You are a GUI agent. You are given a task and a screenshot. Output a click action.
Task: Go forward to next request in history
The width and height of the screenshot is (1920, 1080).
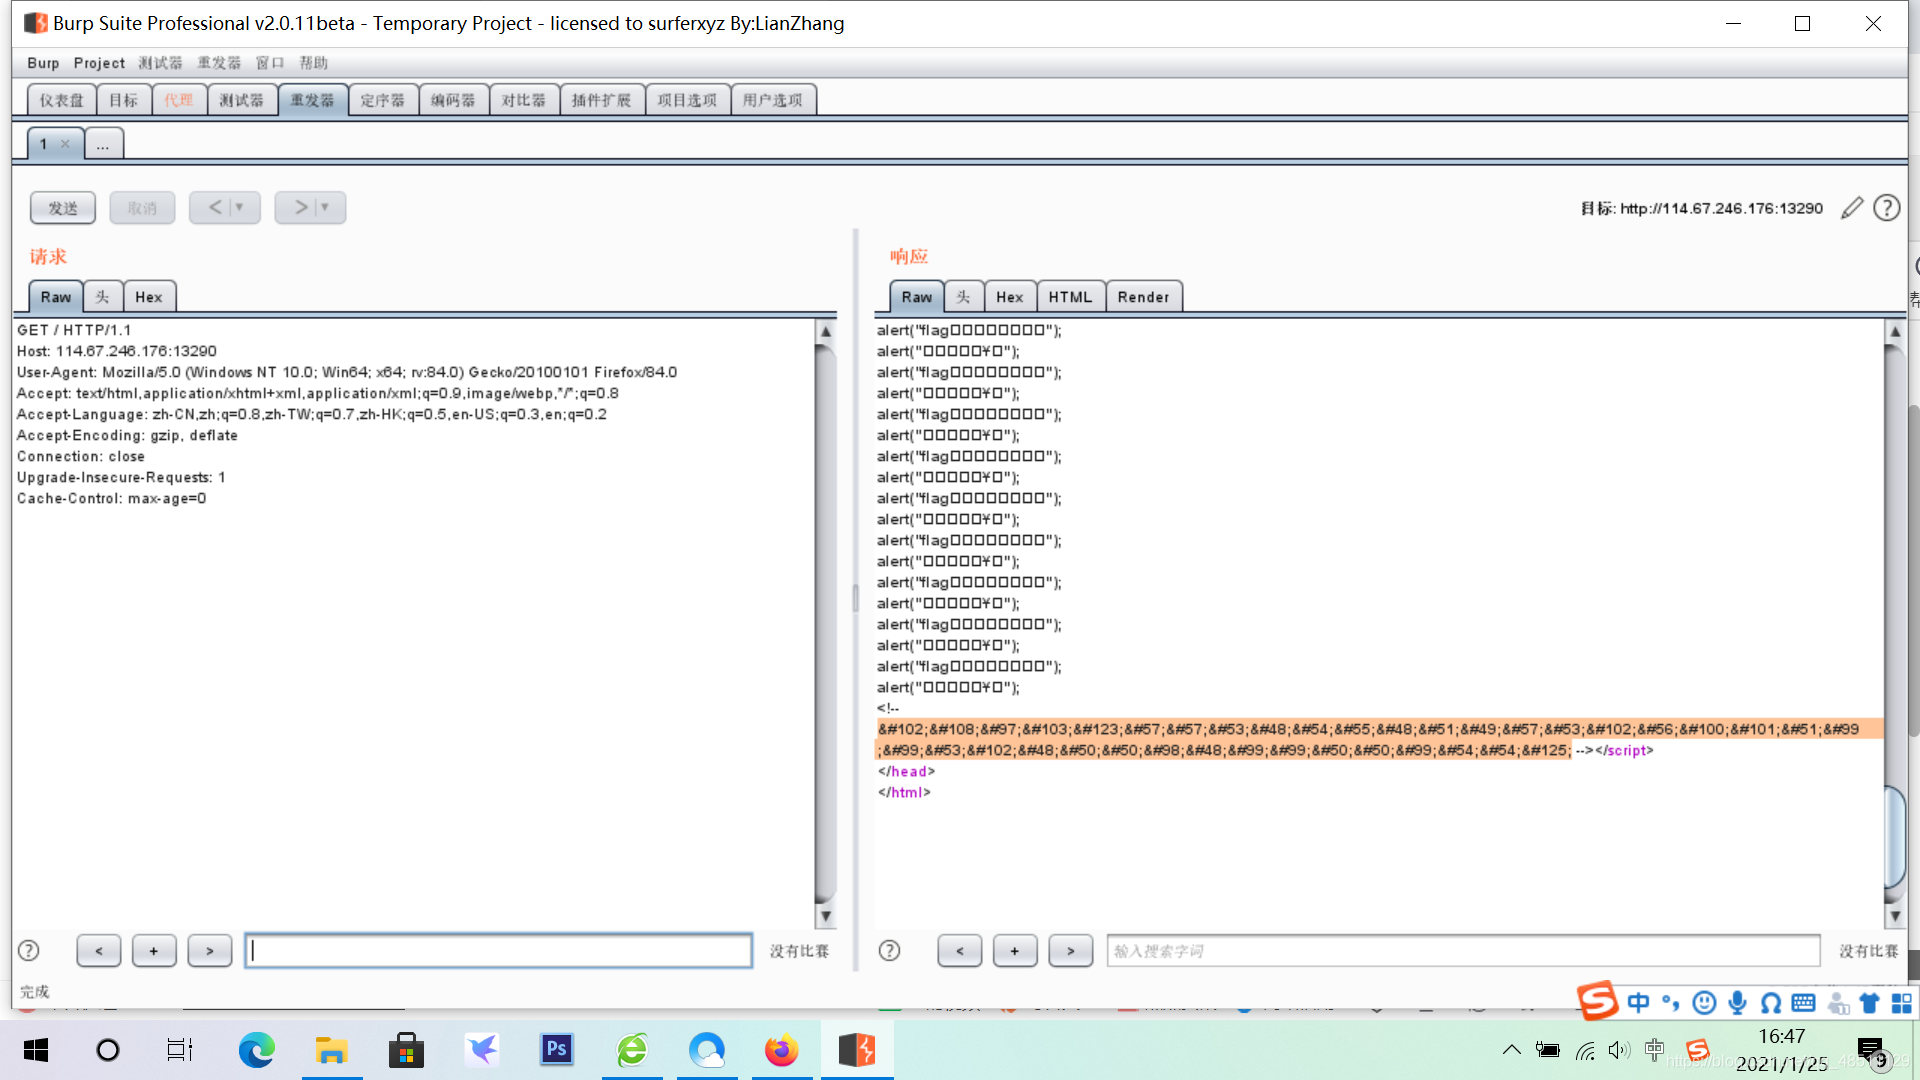301,208
